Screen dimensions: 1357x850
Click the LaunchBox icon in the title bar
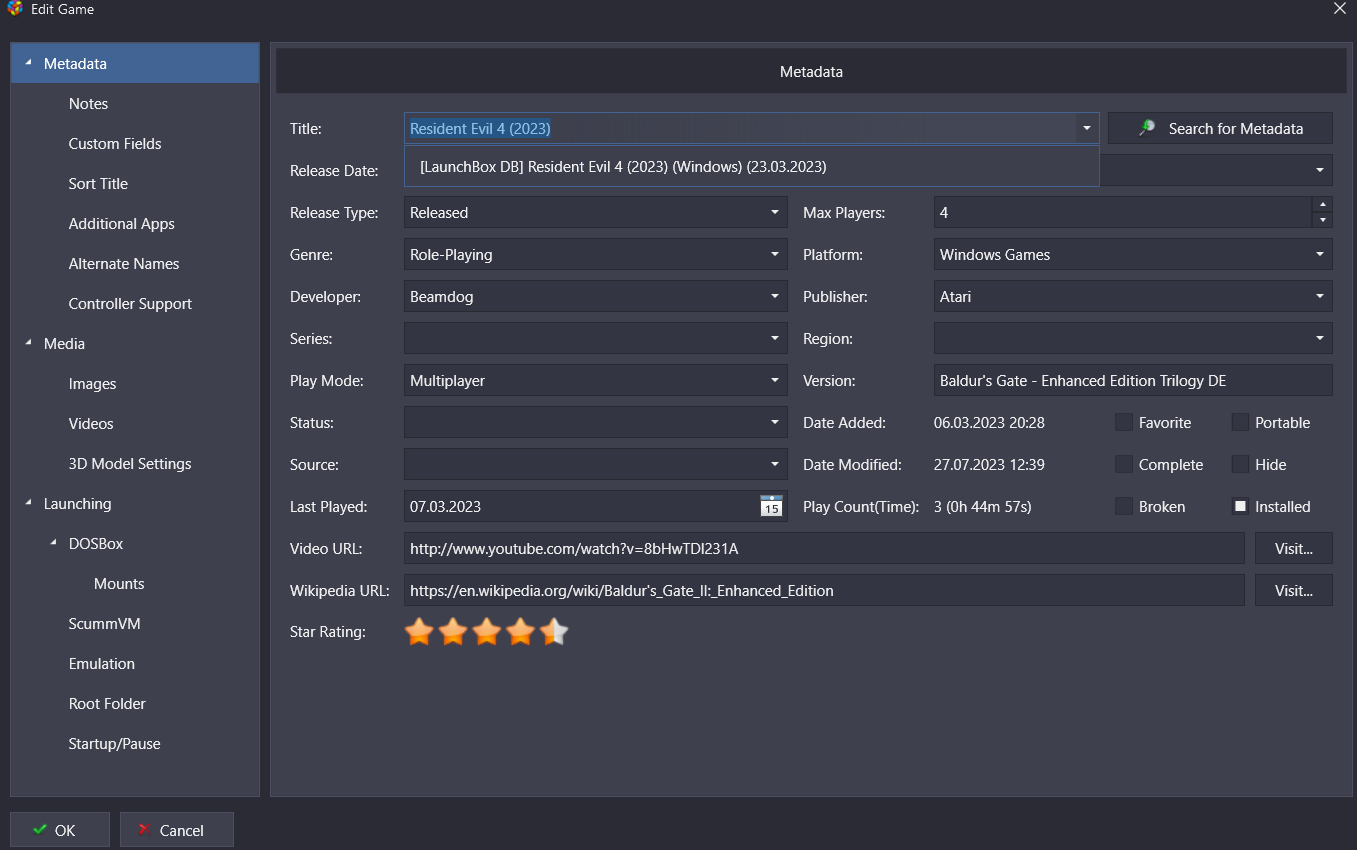point(15,9)
